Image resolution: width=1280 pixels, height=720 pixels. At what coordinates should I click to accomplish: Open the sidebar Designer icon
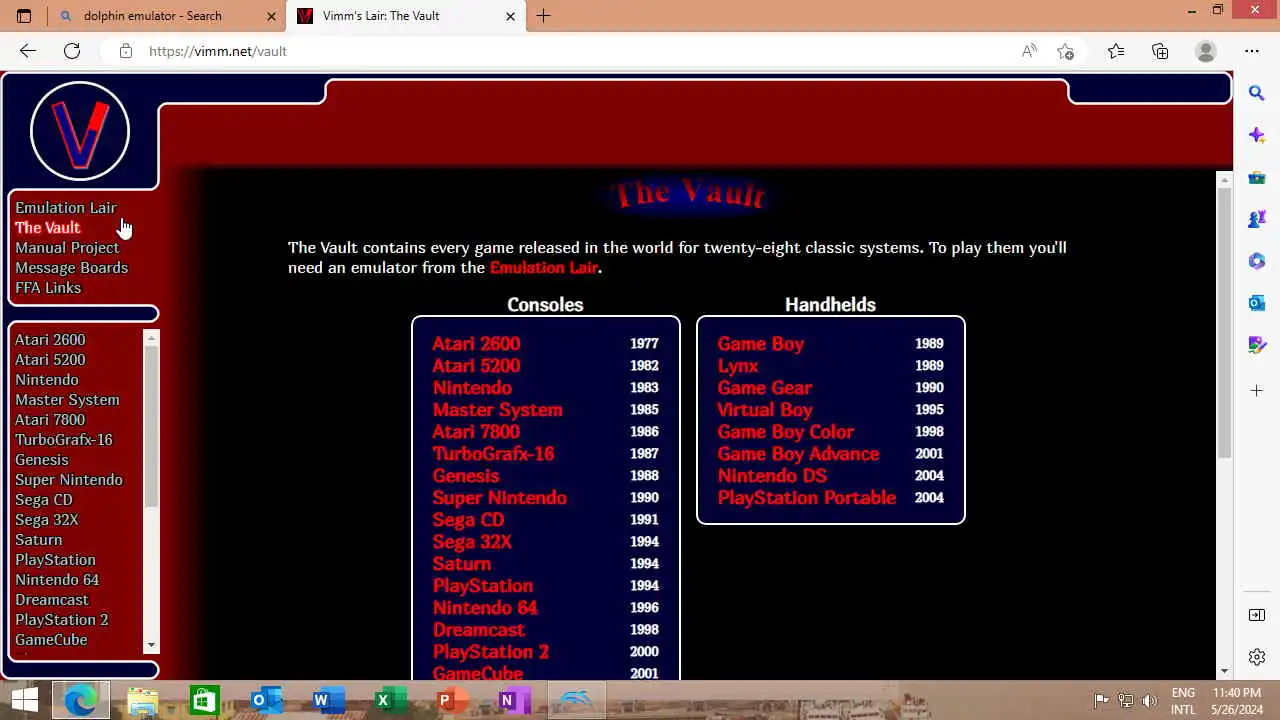pos(1257,345)
